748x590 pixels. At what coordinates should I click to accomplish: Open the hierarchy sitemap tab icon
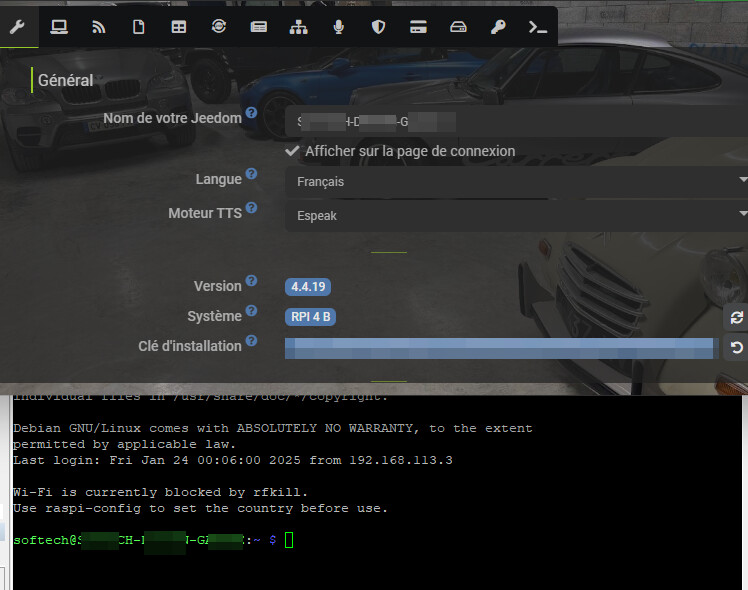[x=299, y=27]
